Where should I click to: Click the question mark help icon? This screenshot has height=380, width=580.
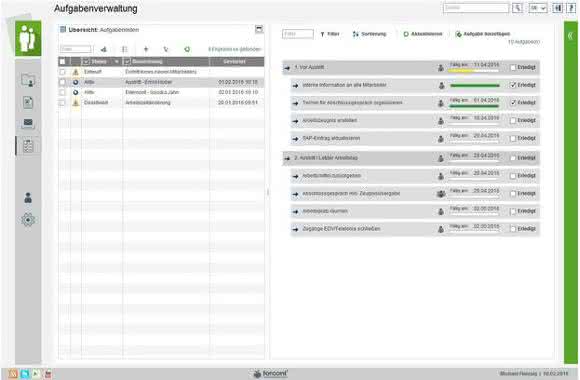click(571, 8)
